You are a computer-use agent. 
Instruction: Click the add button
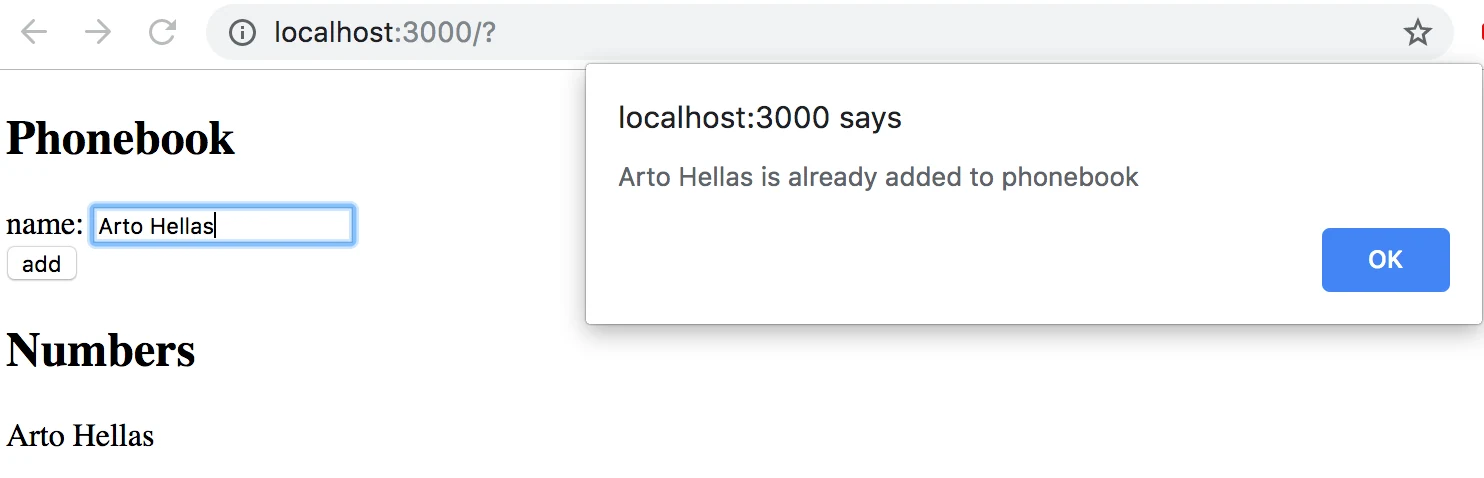point(42,264)
